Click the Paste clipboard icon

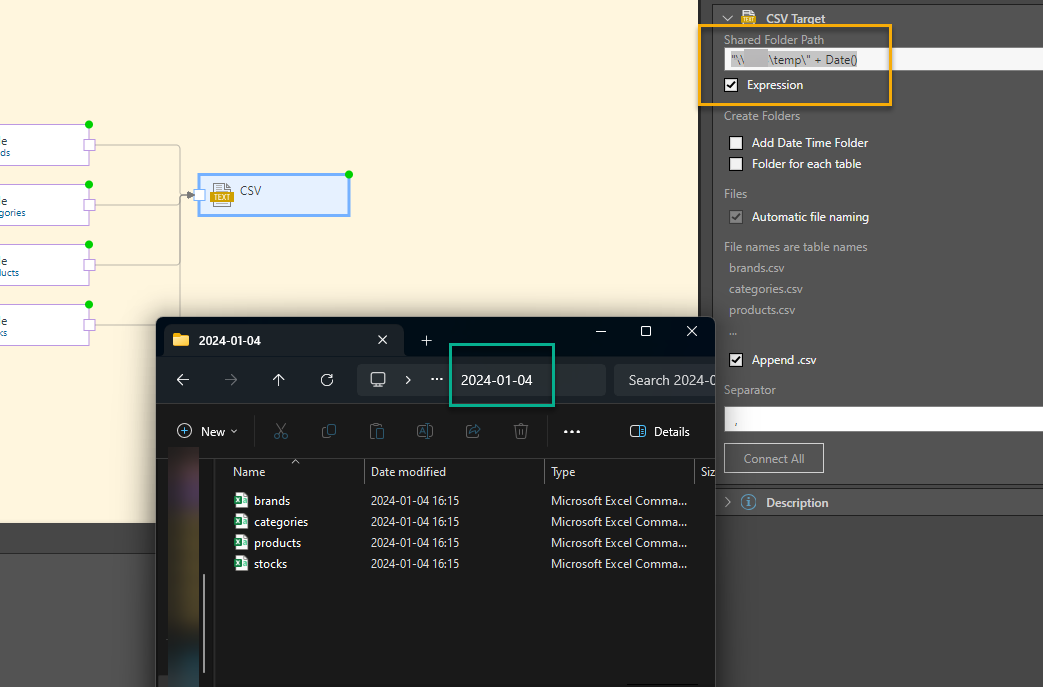(x=377, y=431)
